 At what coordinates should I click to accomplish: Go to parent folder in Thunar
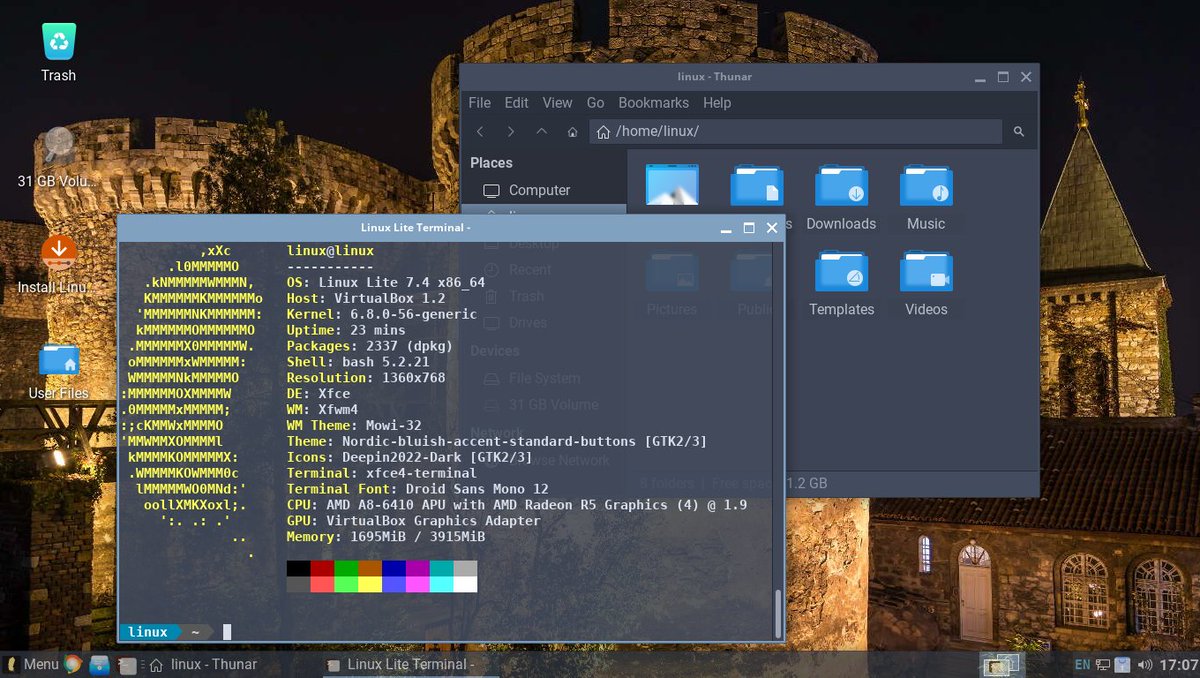542,132
